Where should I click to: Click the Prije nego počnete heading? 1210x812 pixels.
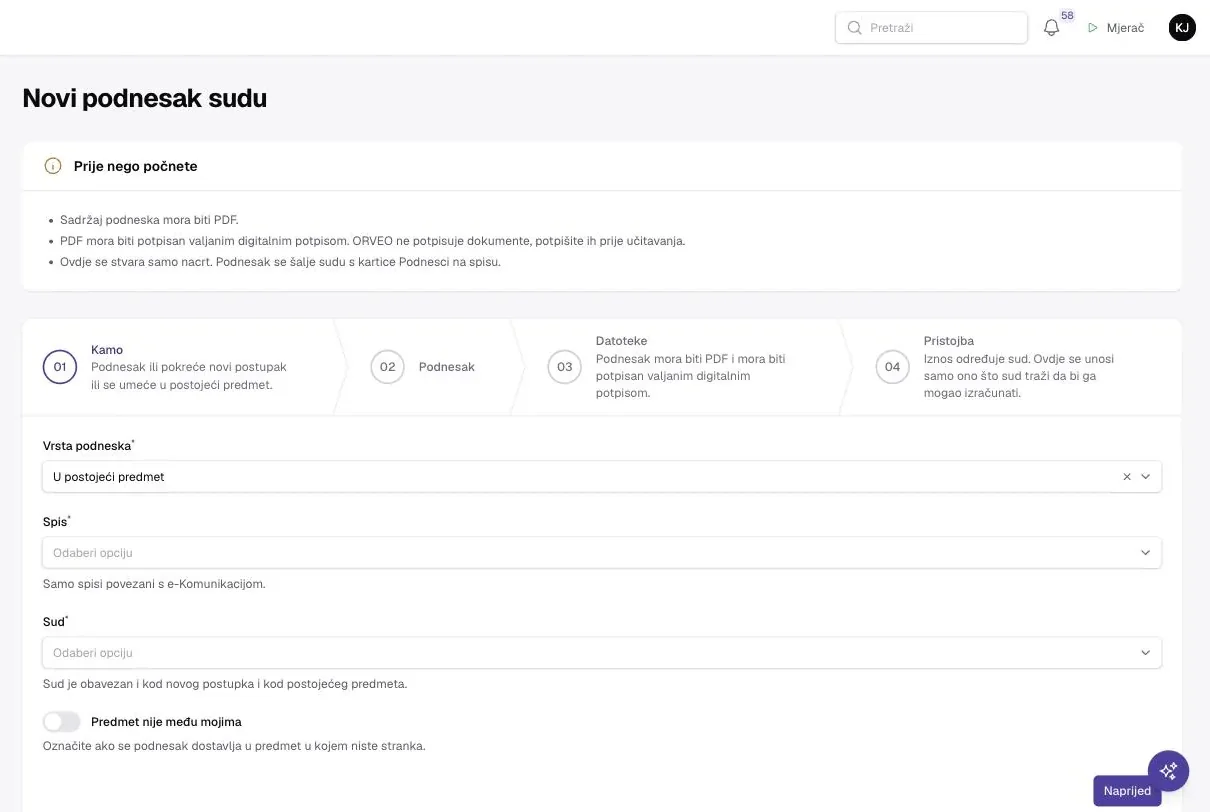pos(136,166)
